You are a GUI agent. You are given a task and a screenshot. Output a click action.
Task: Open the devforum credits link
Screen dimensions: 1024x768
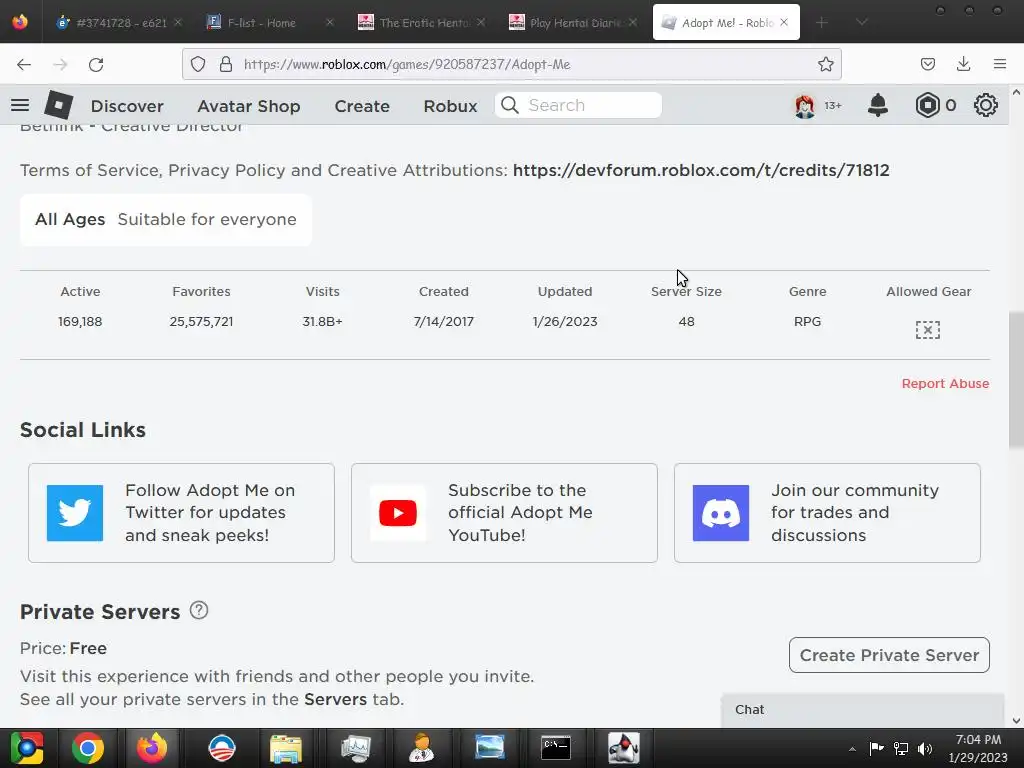[x=701, y=170]
